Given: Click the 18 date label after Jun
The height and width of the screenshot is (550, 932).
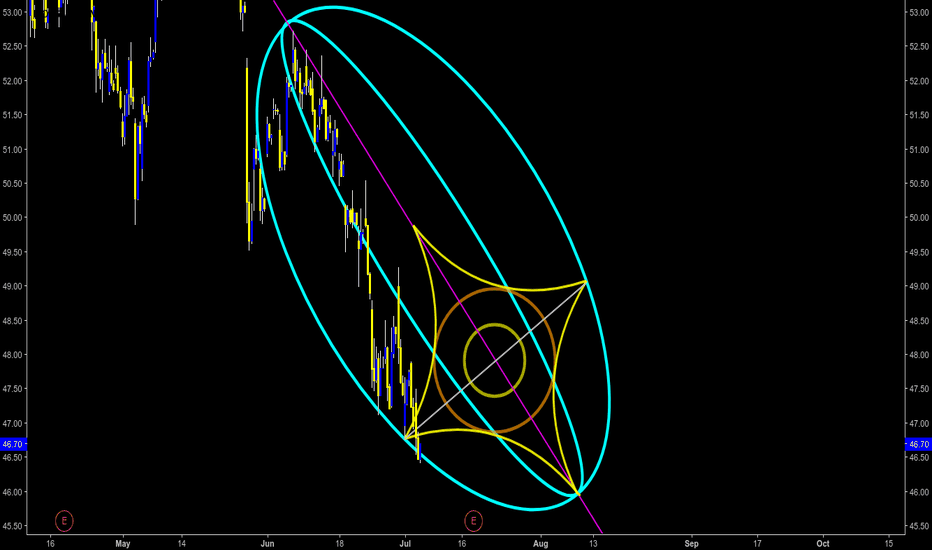Looking at the screenshot, I should [x=339, y=543].
